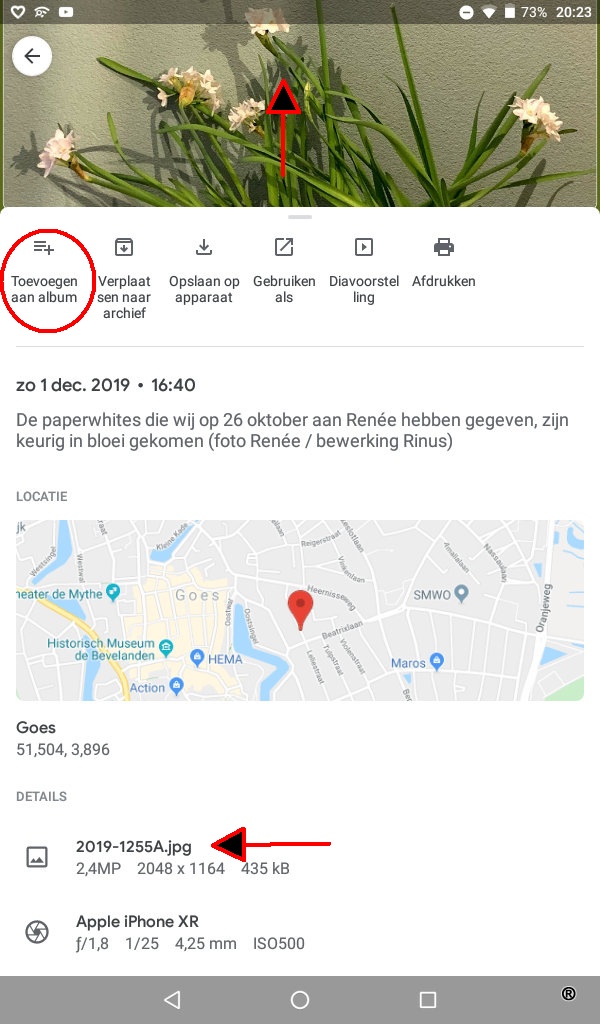Tap the camera aperture icon beside Apple iPhone XR
The image size is (600, 1024).
coord(37,932)
